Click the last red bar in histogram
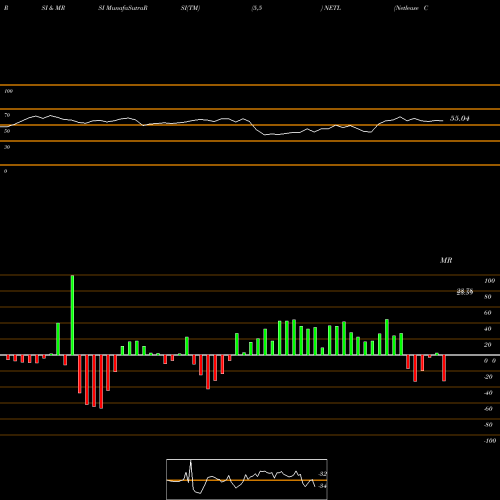This screenshot has width=500, height=500. (x=444, y=368)
